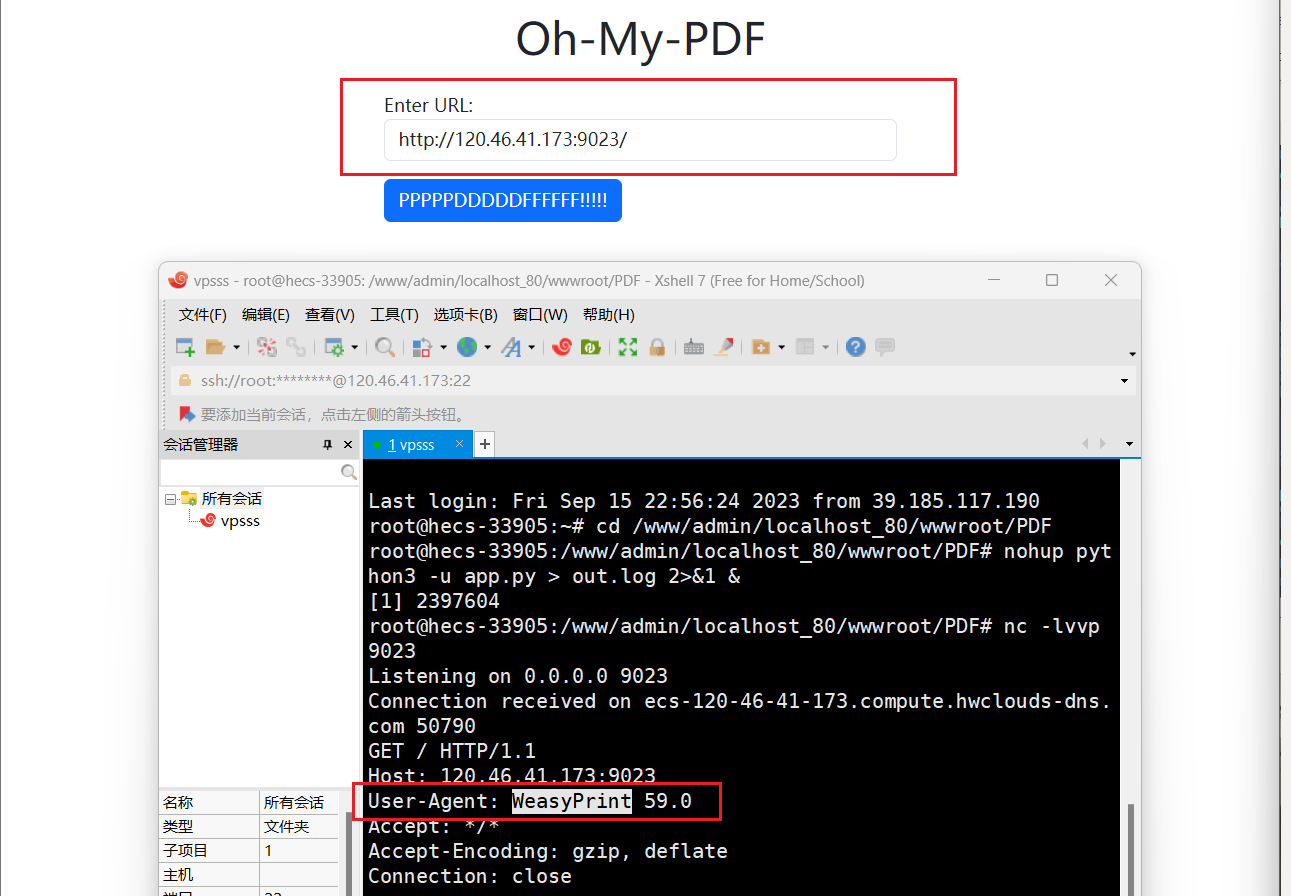Screen dimensions: 1291x896
Task: Click the Reconnect chain-link icon
Action: pyautogui.click(x=296, y=347)
